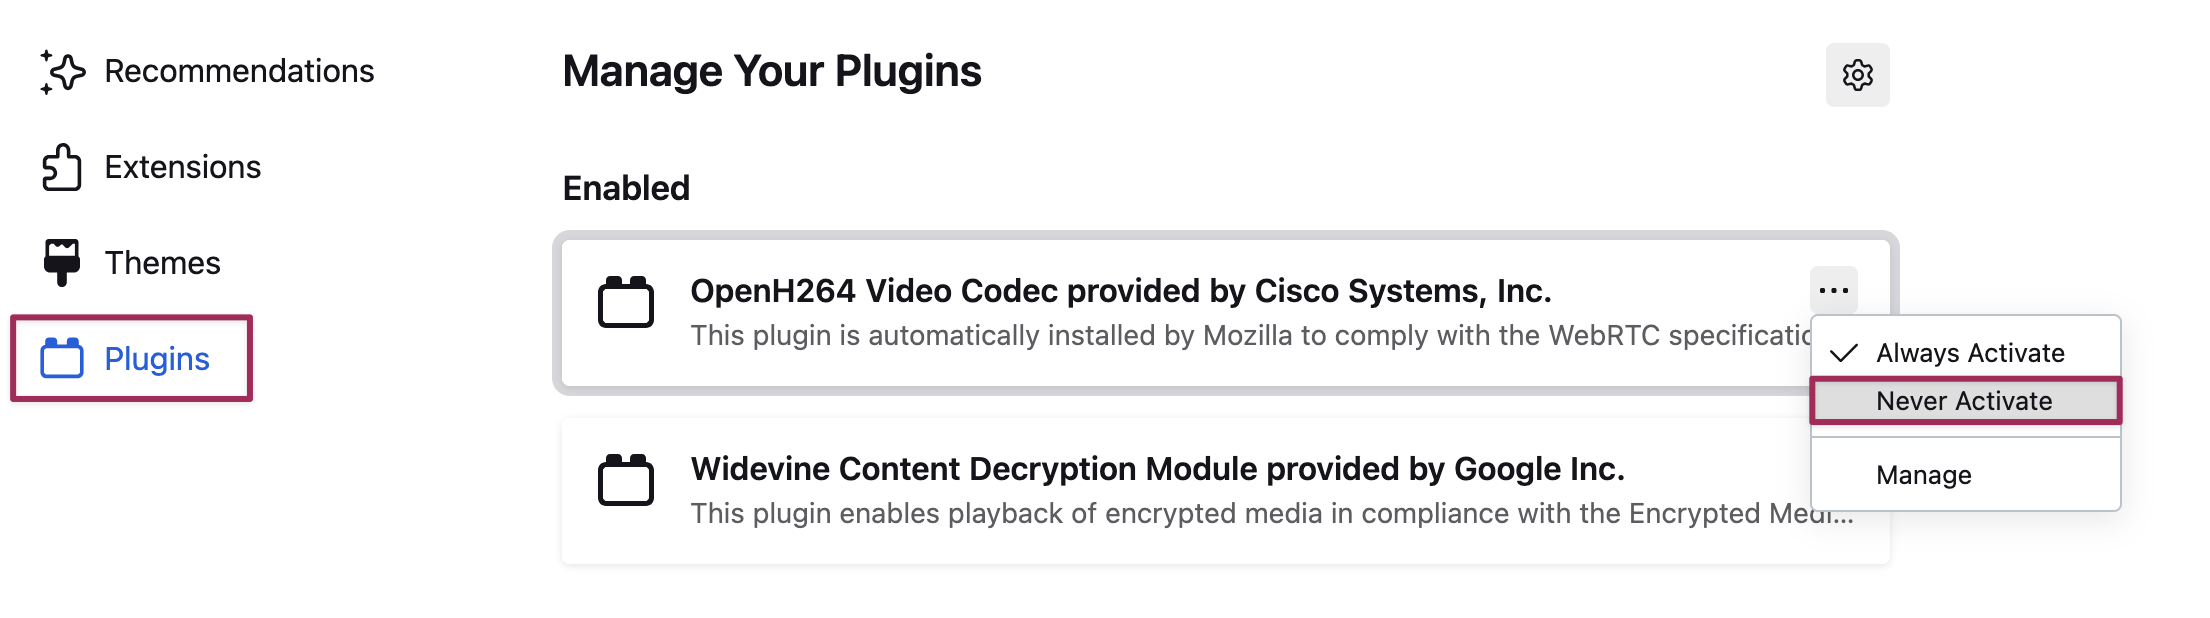Select Always Activate option
Screen dimensions: 2210x618
pos(1969,353)
